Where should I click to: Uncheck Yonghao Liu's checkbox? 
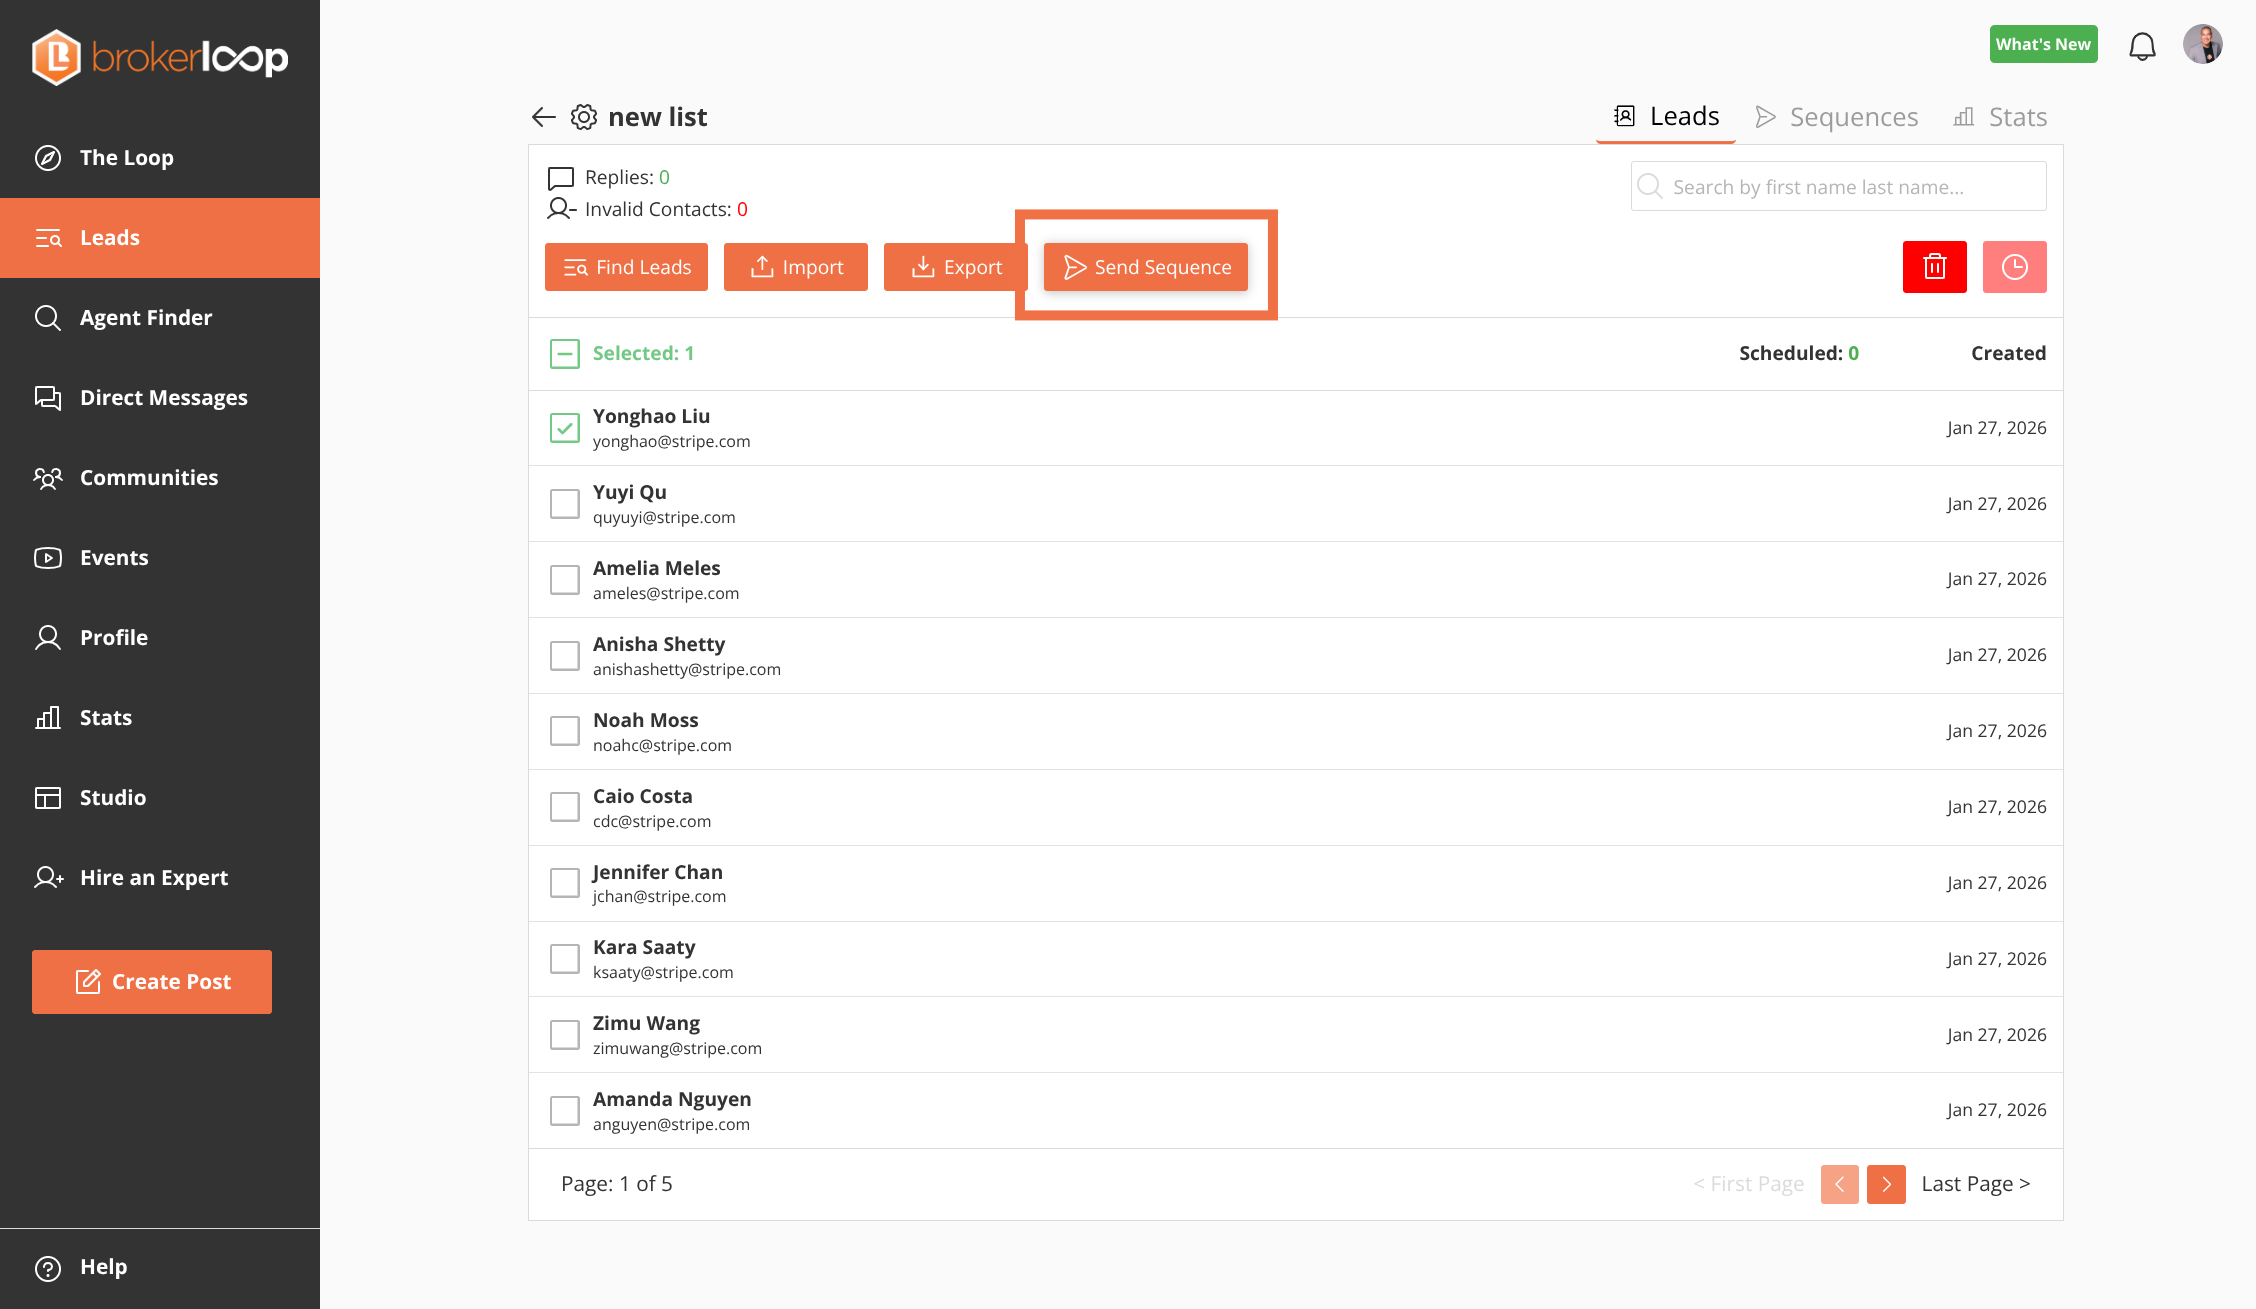tap(564, 427)
